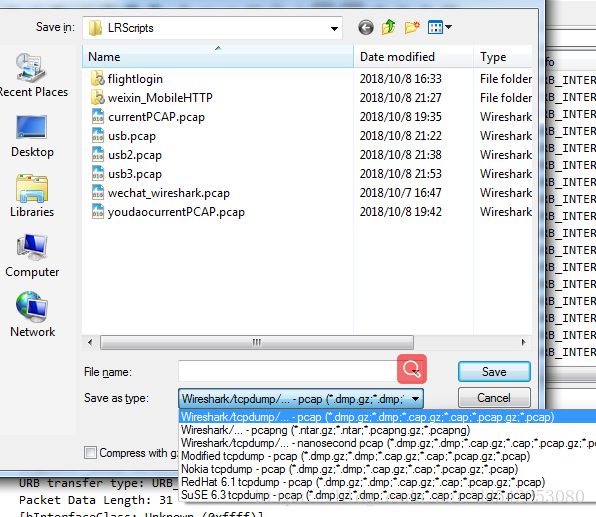The height and width of the screenshot is (517, 596).
Task: Click the Save button
Action: coord(494,371)
